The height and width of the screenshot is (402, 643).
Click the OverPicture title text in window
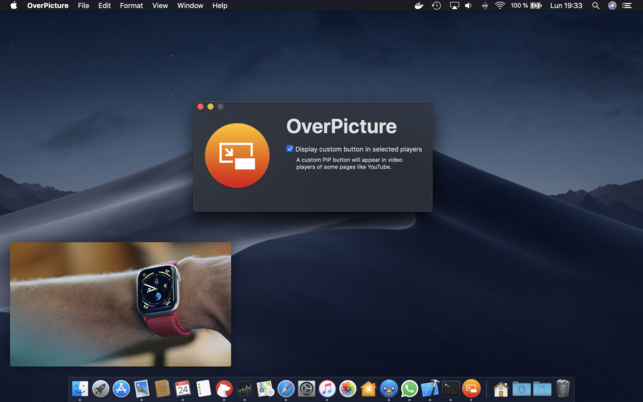click(342, 126)
